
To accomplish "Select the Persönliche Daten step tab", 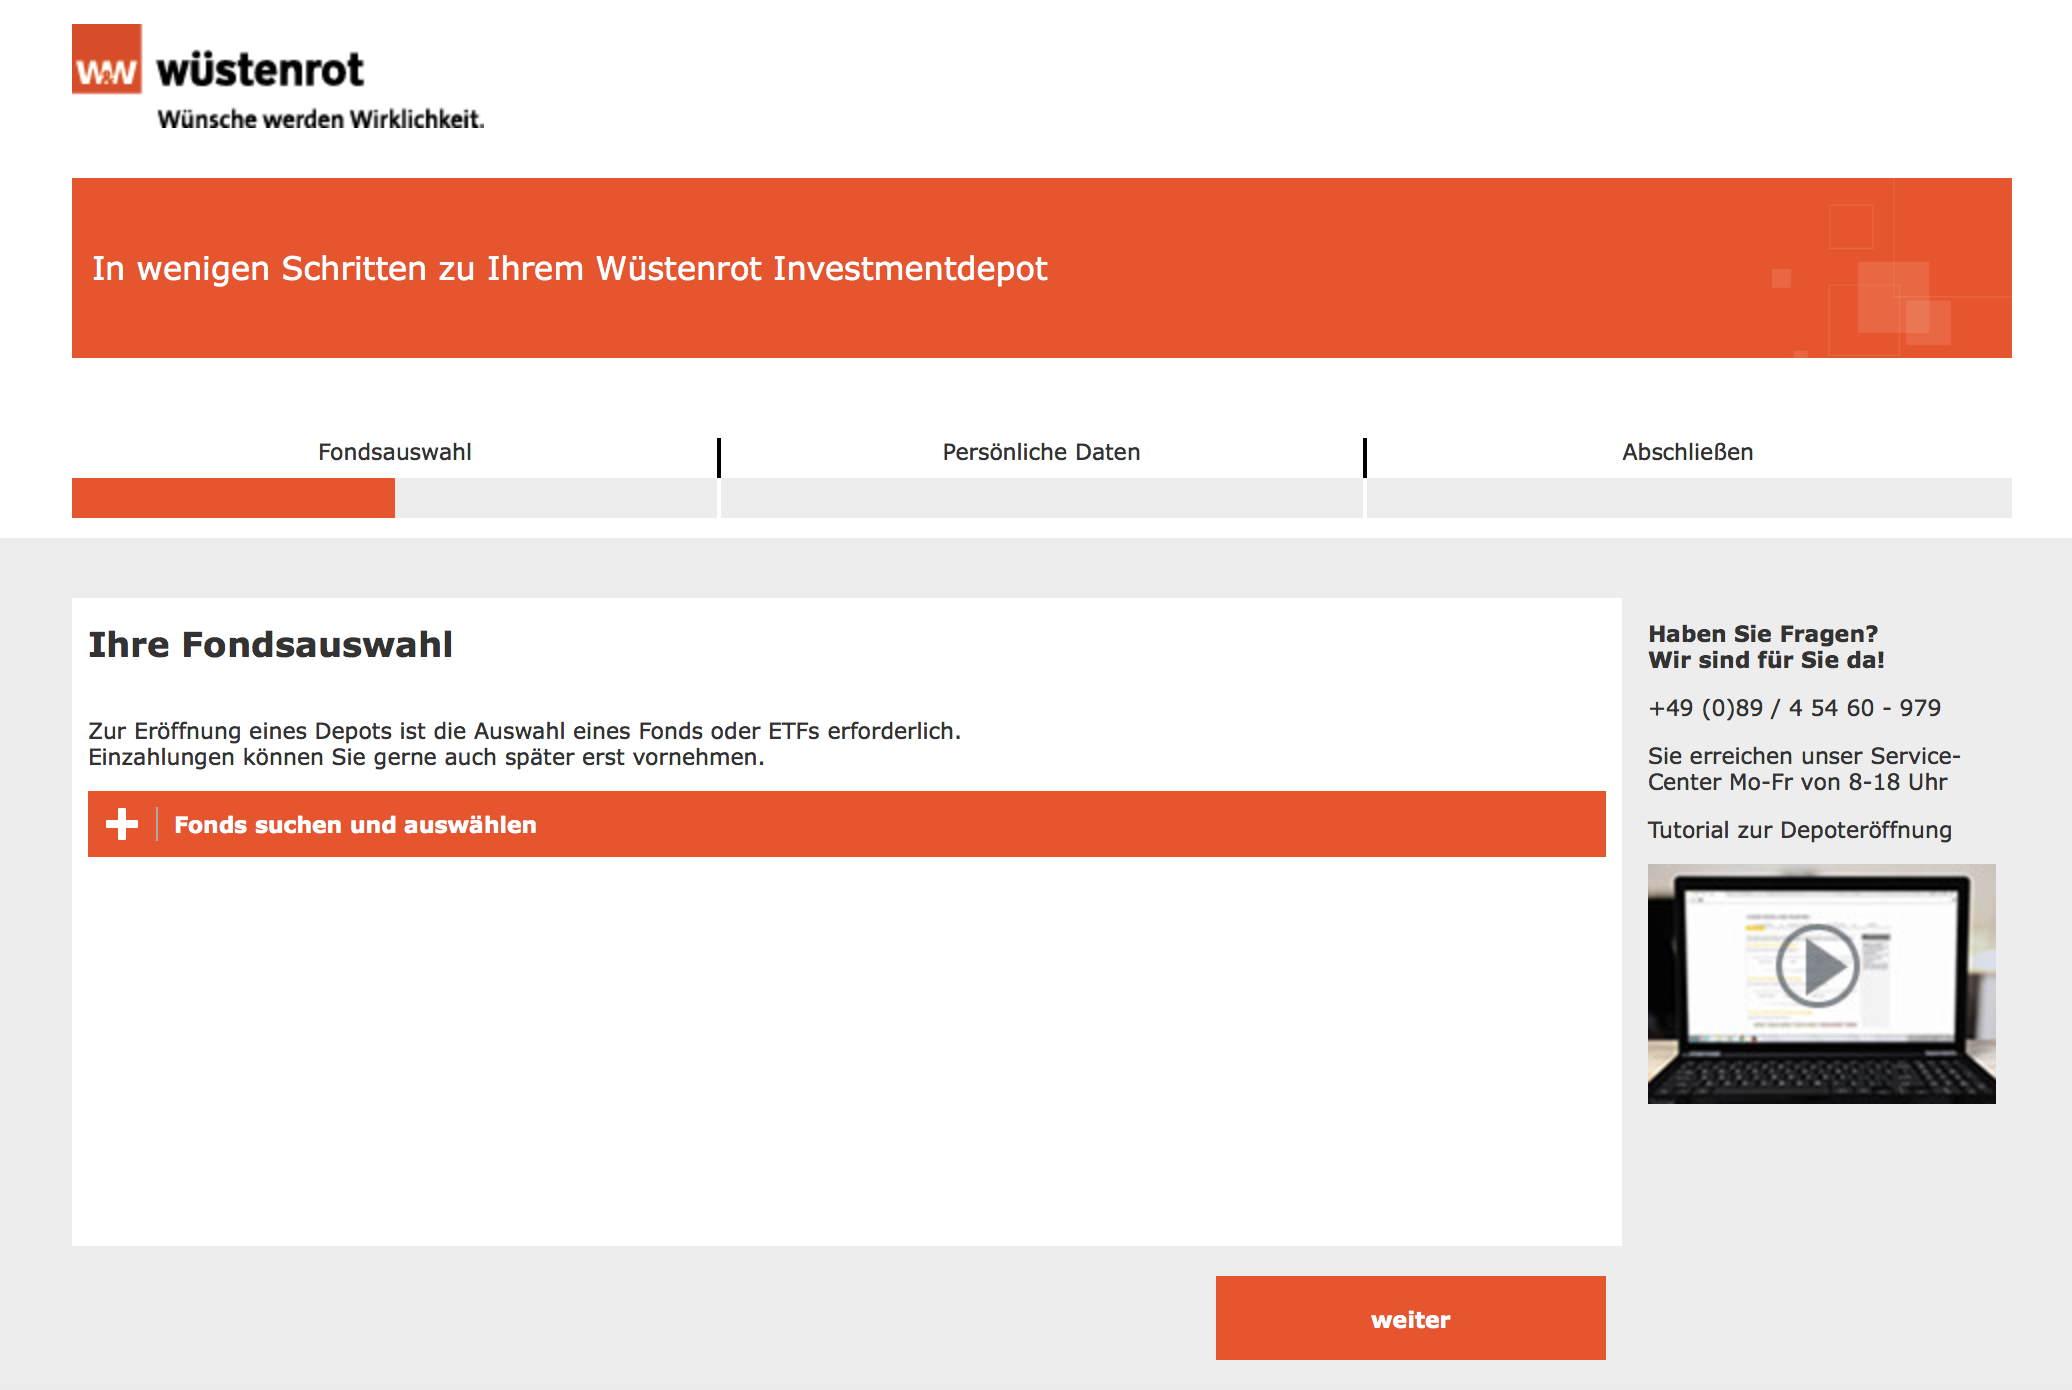I will click(1041, 452).
